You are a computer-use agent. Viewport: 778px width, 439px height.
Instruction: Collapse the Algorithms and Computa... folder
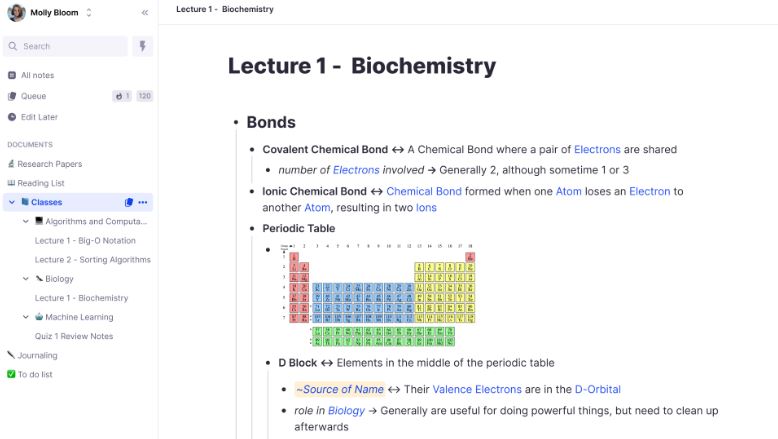26,221
